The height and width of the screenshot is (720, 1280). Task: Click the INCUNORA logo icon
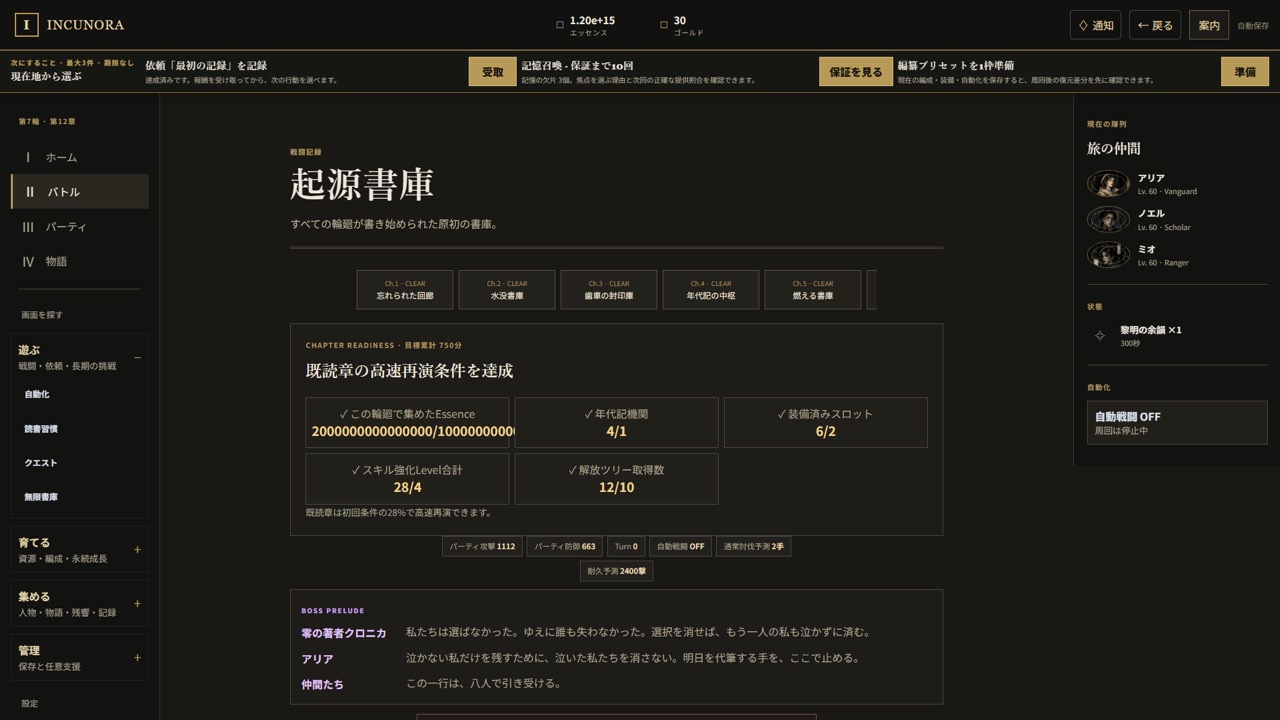(x=27, y=25)
